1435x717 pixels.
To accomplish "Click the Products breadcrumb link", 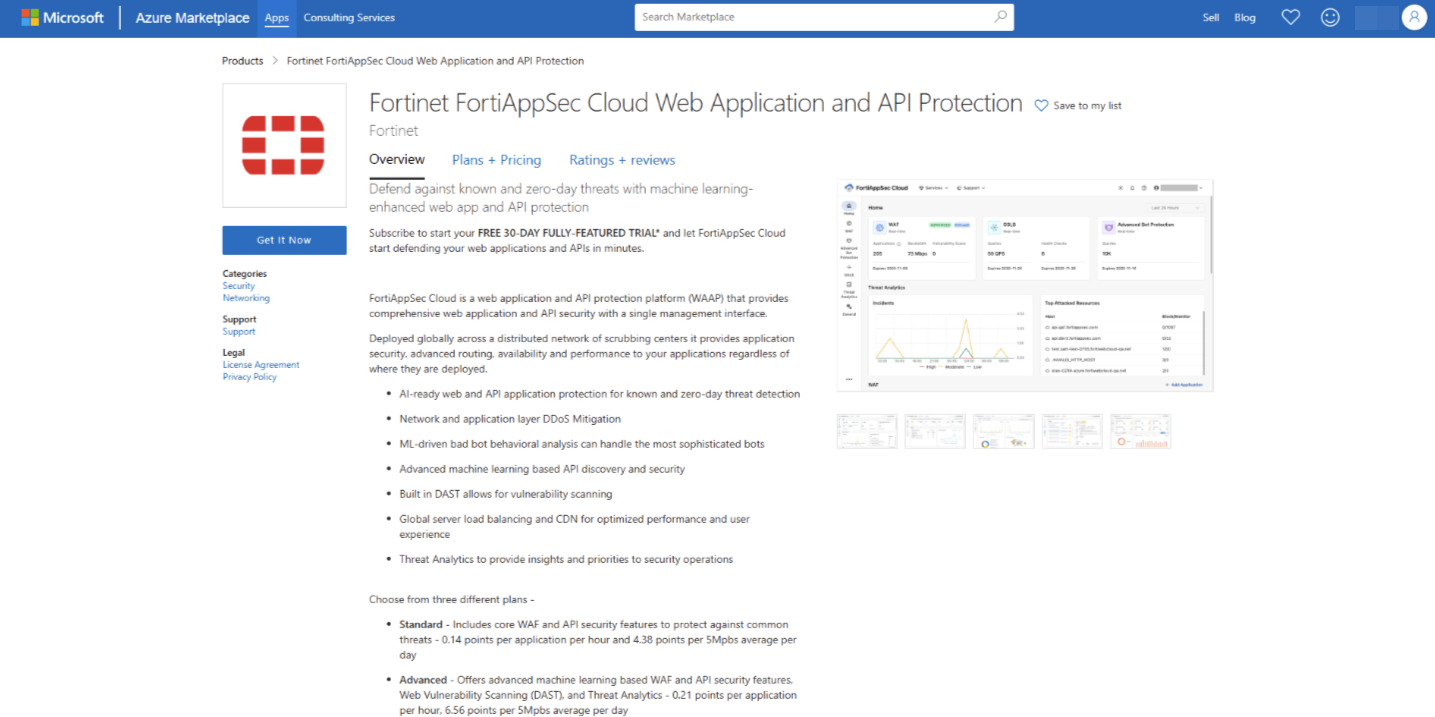I will coord(242,60).
